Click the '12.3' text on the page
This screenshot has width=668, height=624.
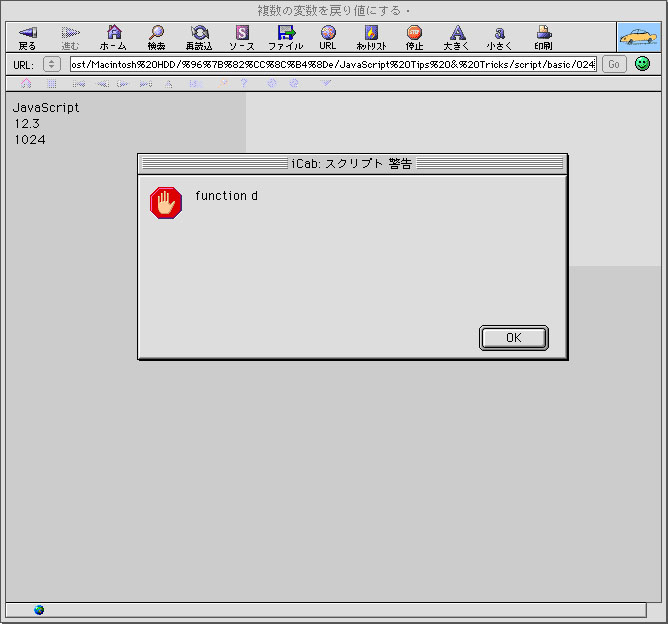27,124
